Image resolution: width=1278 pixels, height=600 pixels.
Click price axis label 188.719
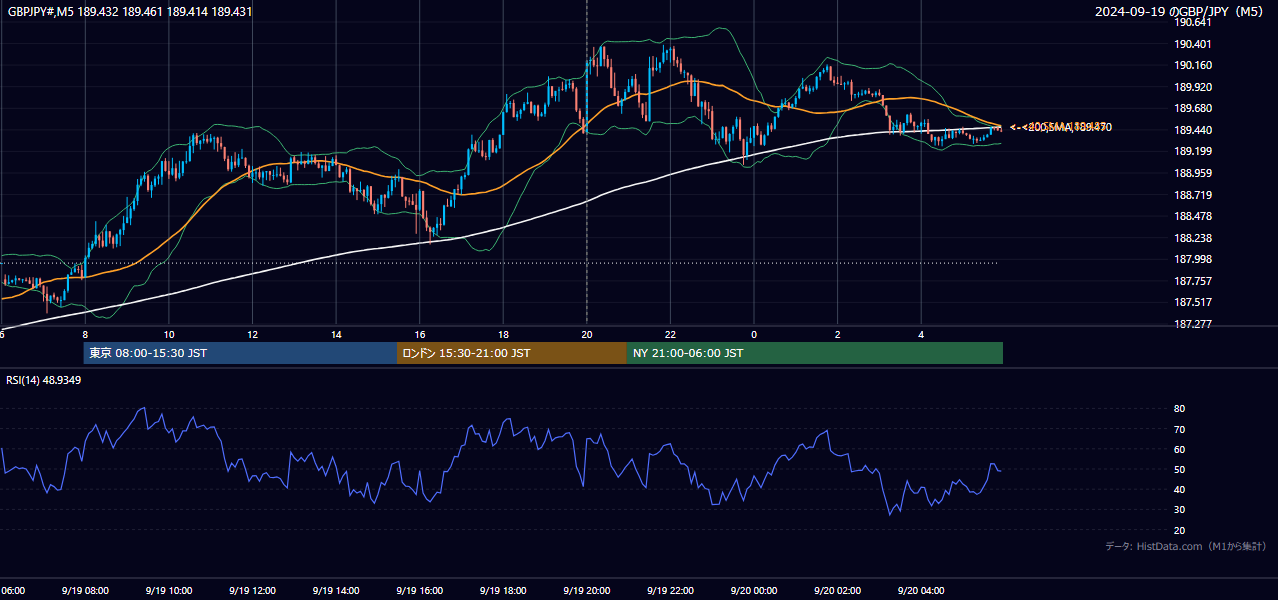(x=1194, y=195)
